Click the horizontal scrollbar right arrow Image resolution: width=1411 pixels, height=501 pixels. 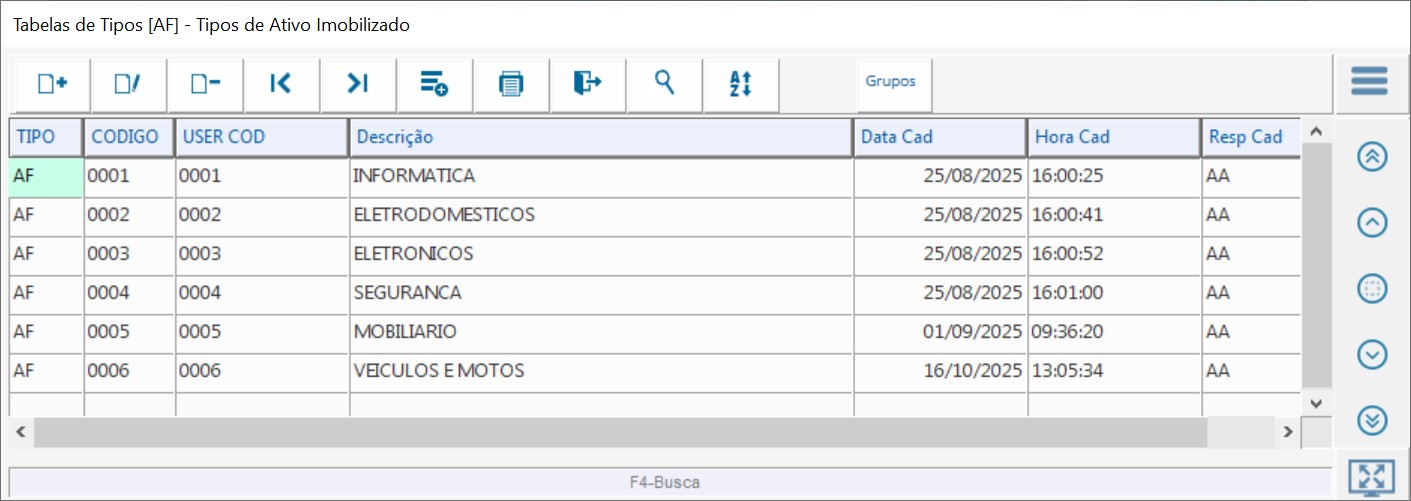[x=1289, y=432]
